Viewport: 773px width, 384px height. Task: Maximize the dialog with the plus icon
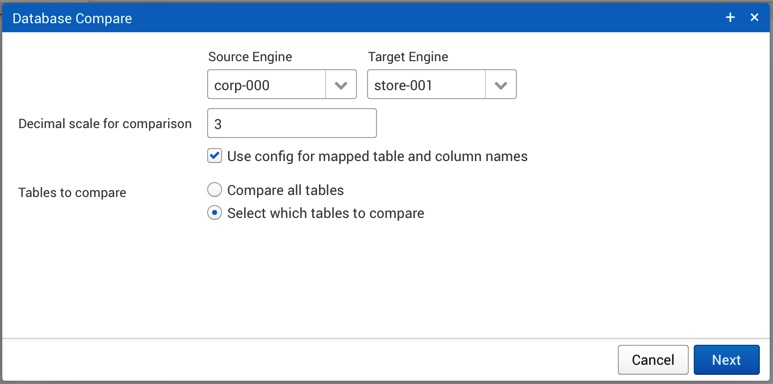click(730, 18)
